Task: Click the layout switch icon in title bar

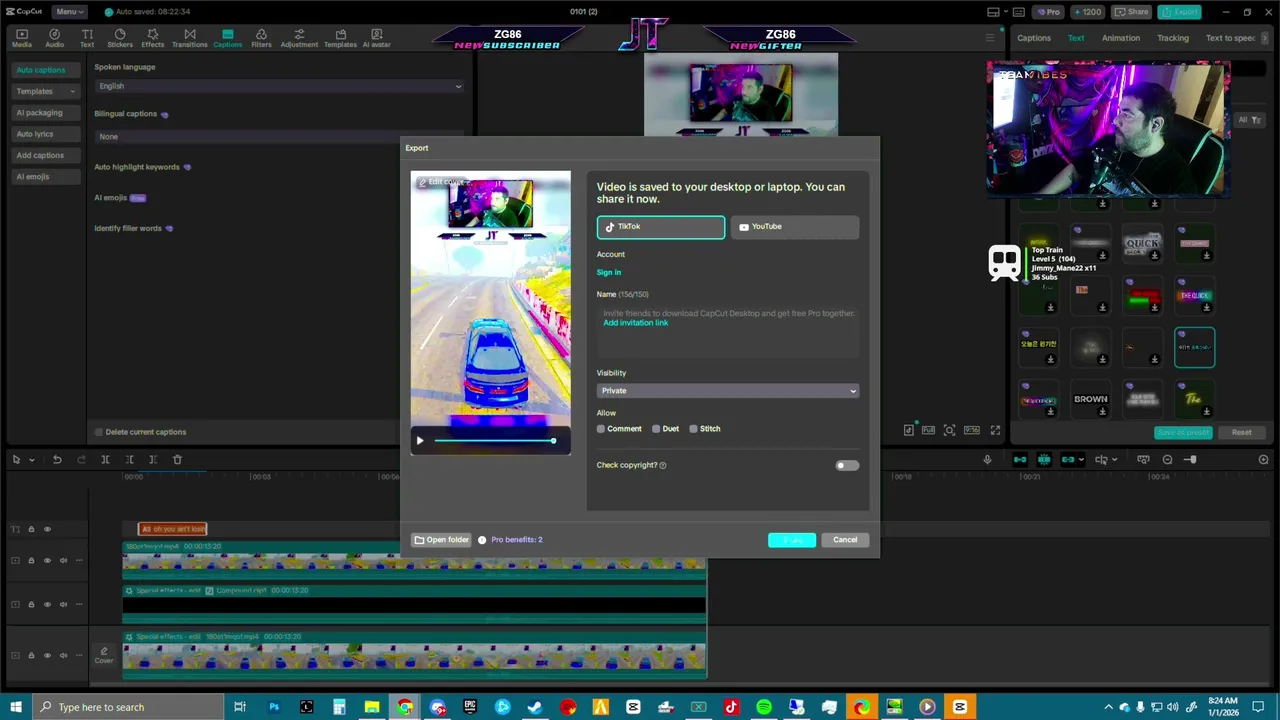Action: [994, 12]
